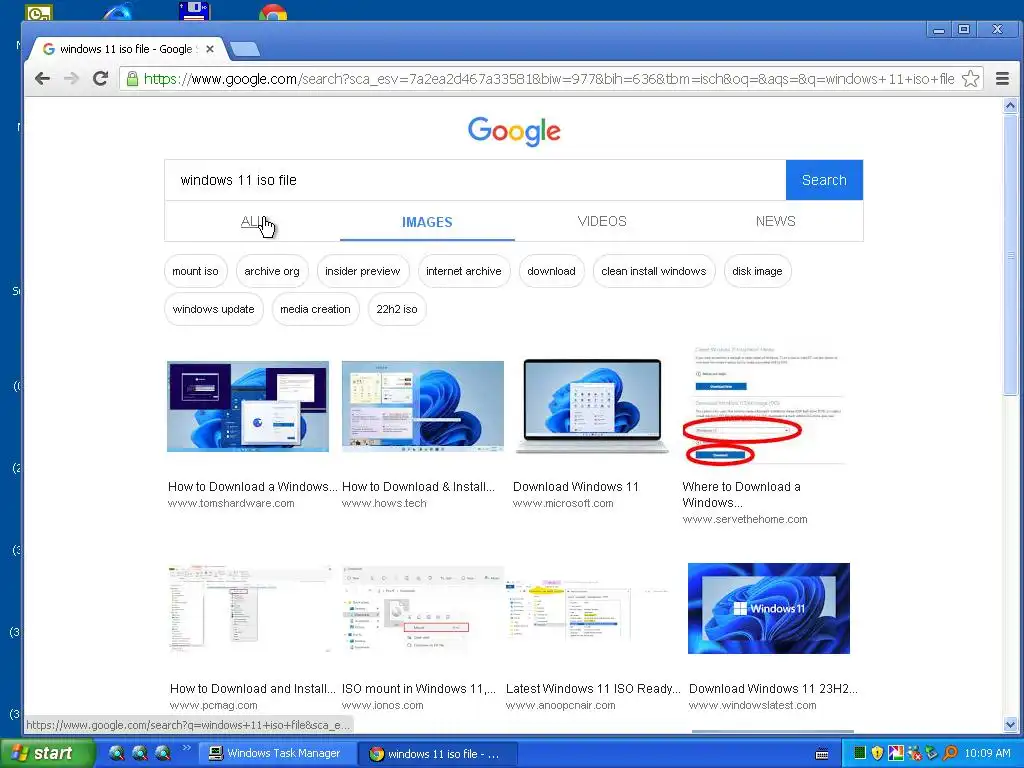
Task: Click the Google favicon on the tab
Action: [x=48, y=49]
